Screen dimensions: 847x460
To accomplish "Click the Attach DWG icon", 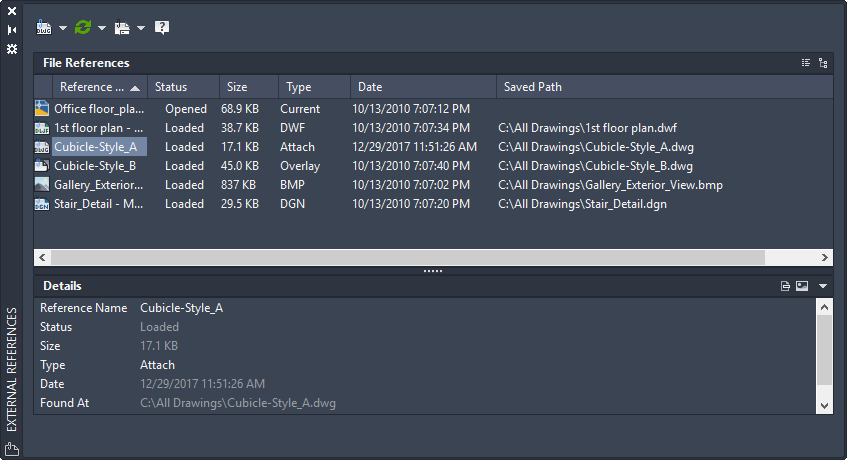I will [x=44, y=28].
